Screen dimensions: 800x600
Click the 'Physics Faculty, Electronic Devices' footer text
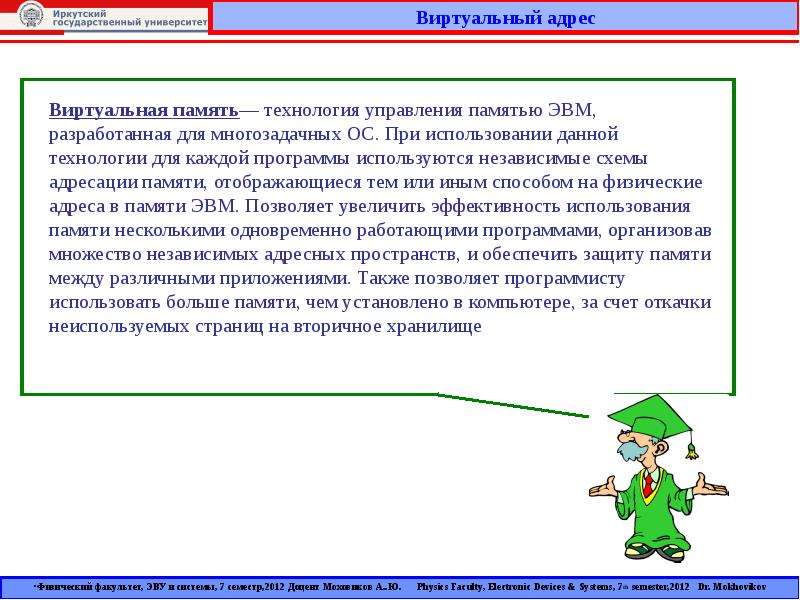488,587
